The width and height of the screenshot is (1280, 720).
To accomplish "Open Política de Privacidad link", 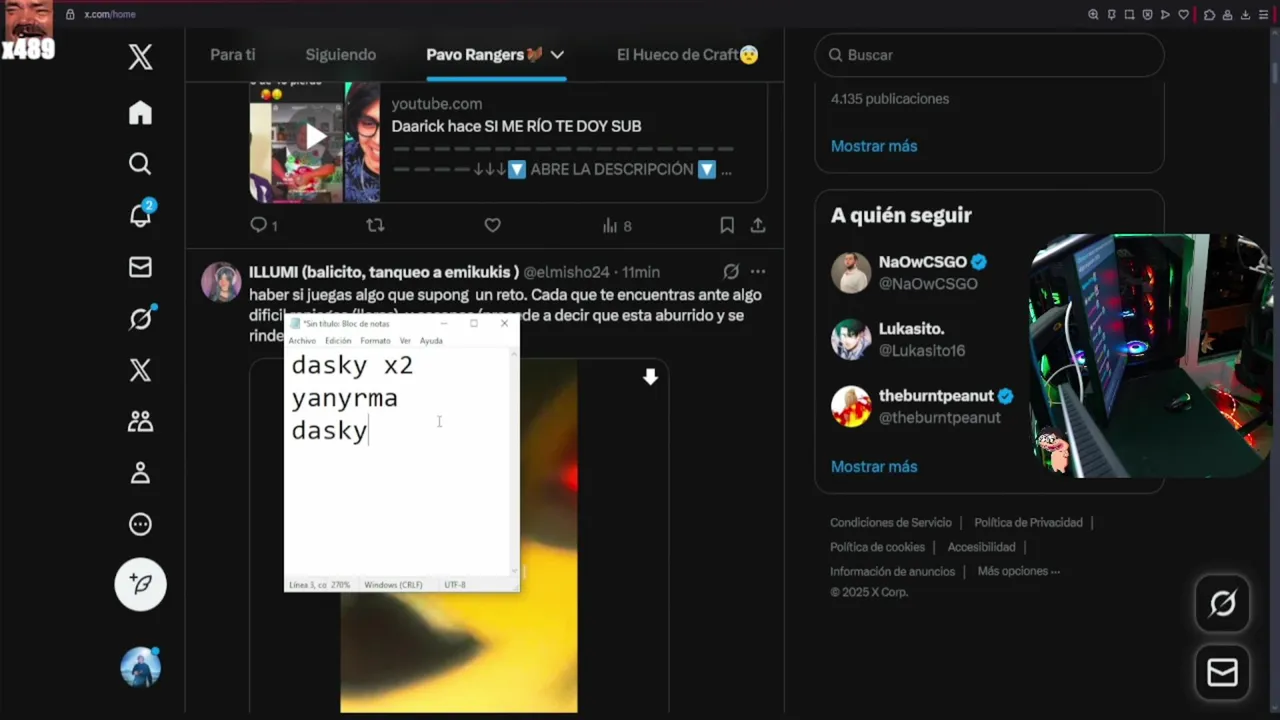I will coord(1029,523).
